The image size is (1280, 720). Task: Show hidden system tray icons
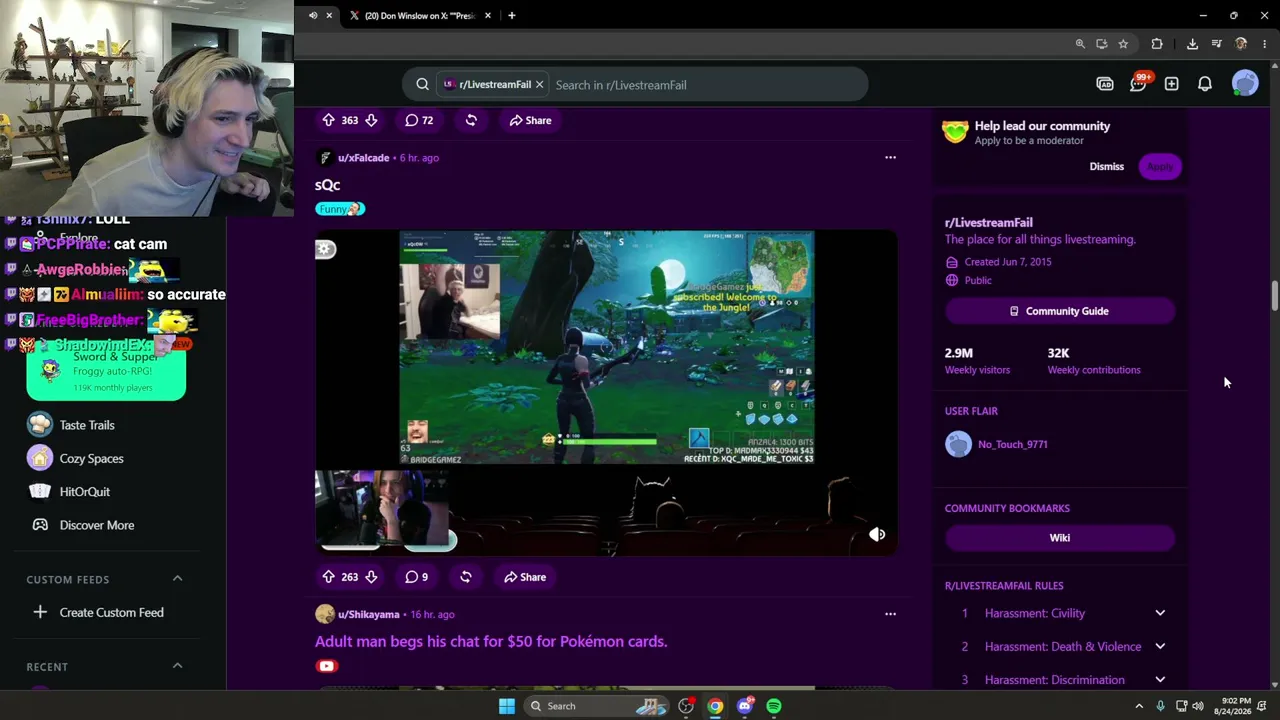click(1138, 706)
